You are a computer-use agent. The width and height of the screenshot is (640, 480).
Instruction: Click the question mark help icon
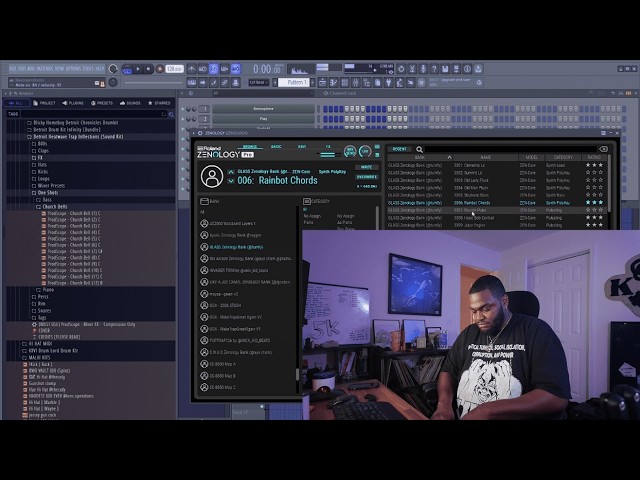(x=434, y=69)
